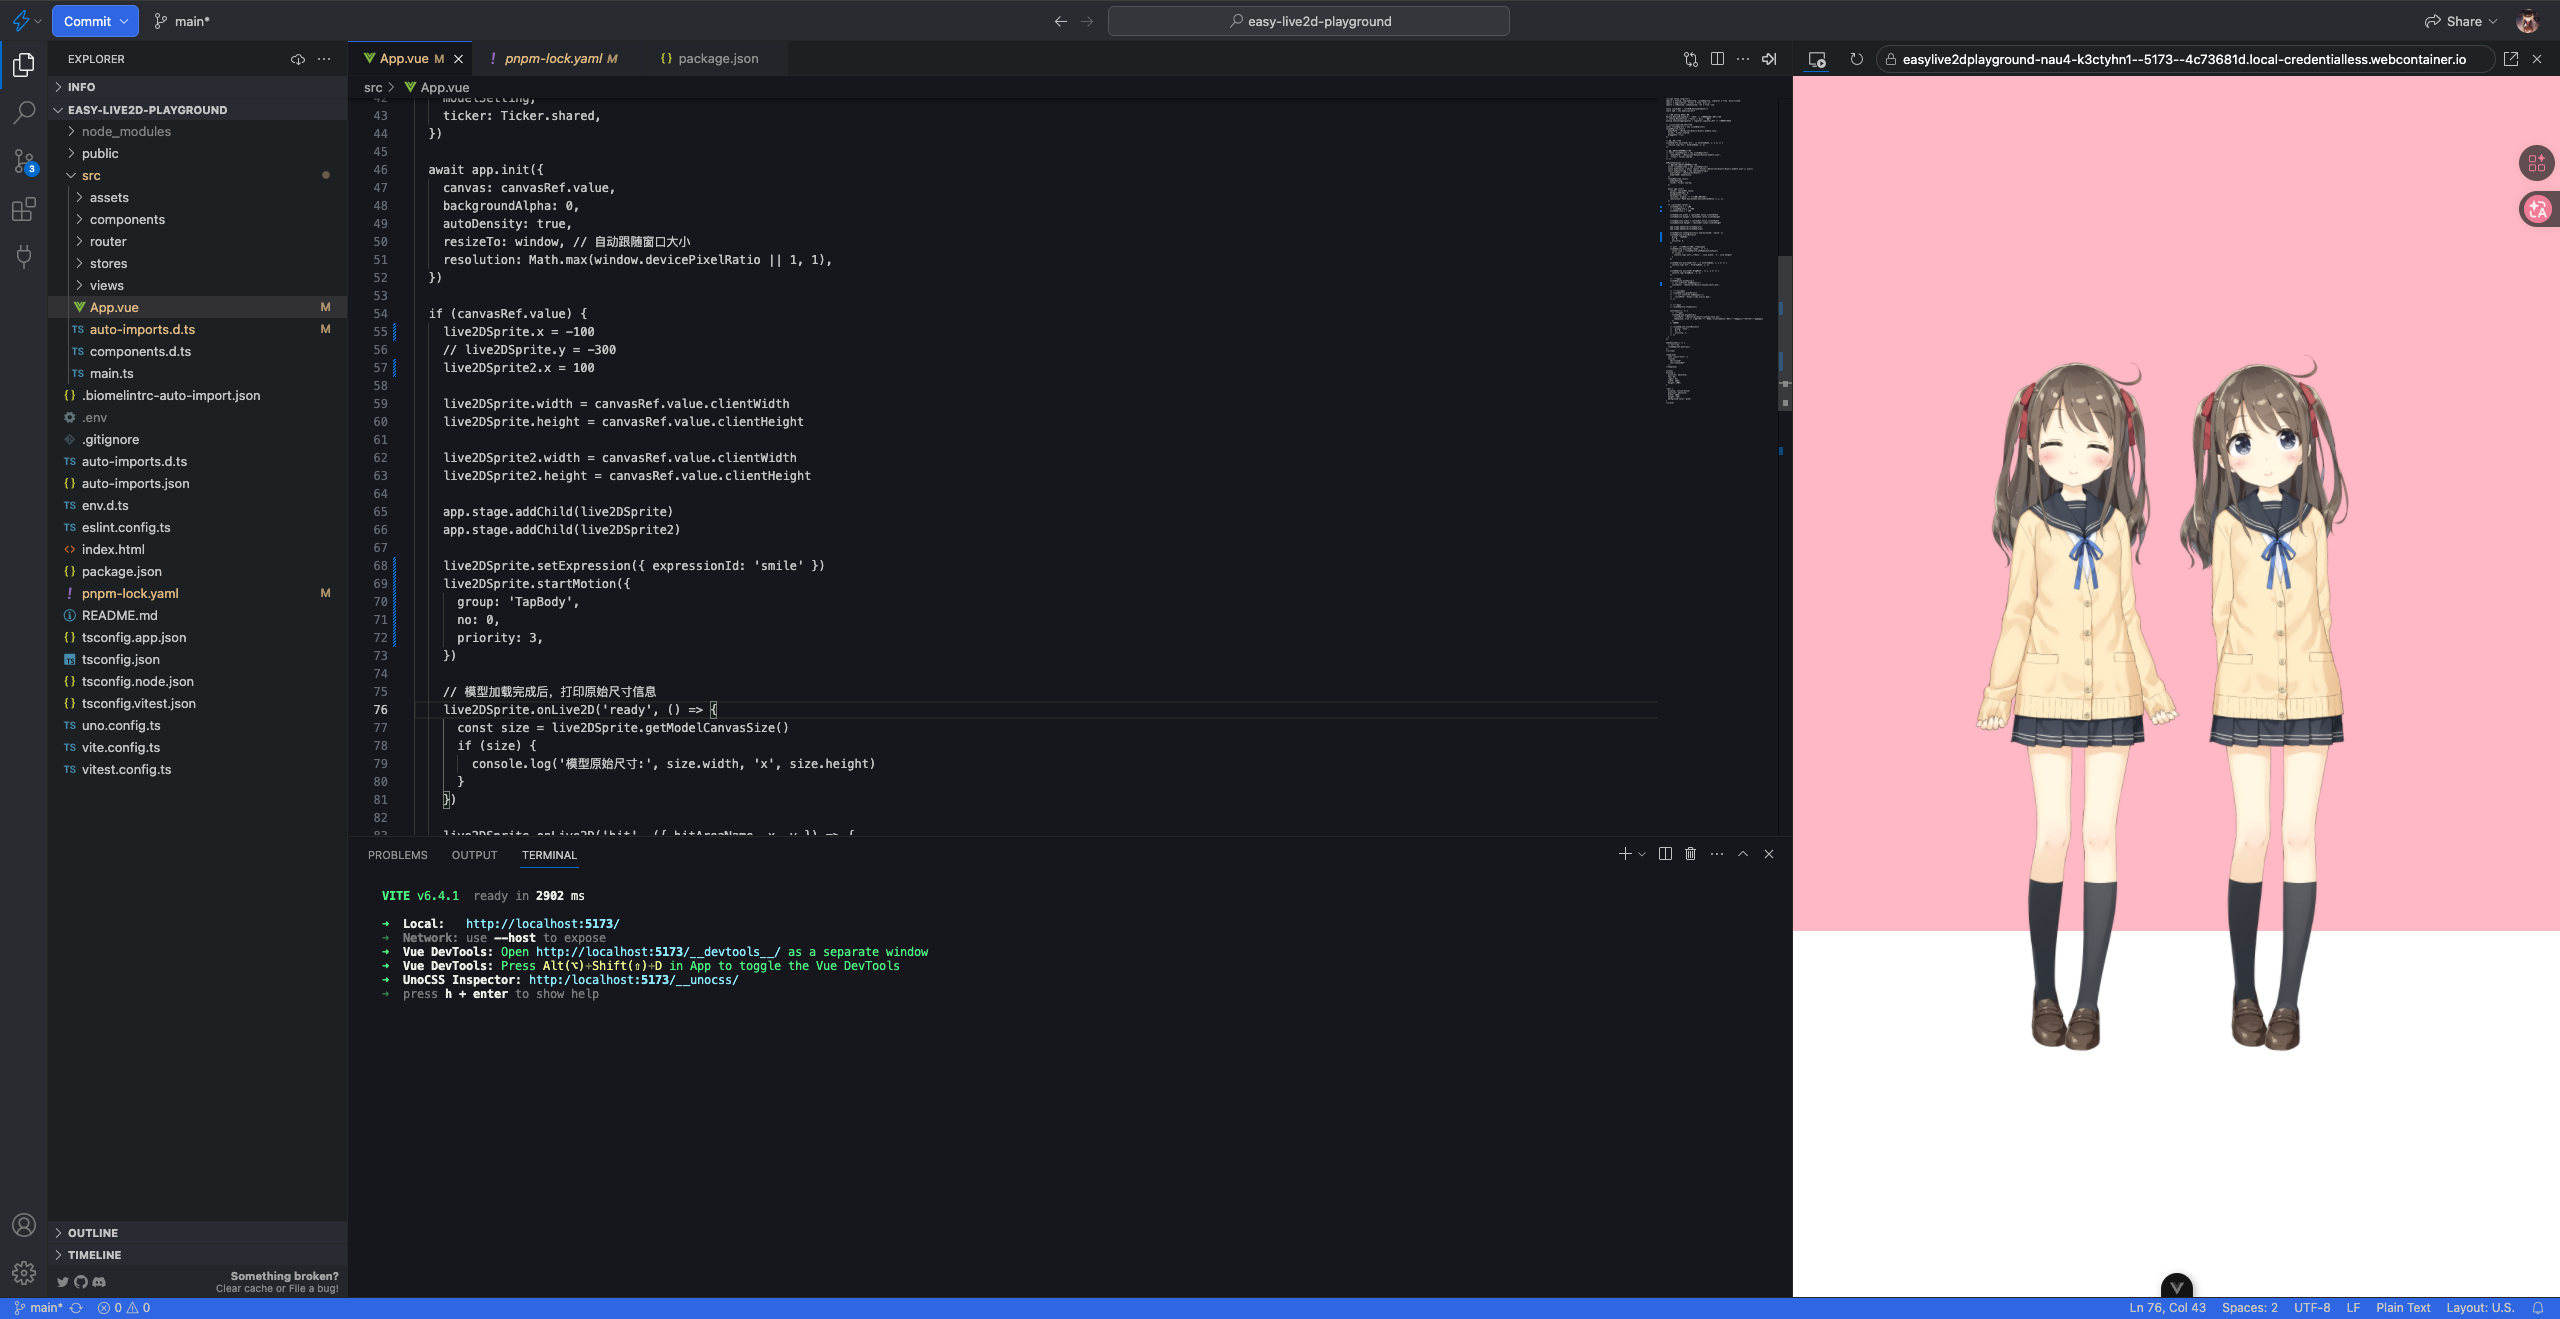Open the Accounts icon in activity bar
Screen dimensions: 2560x1319
(x=24, y=1225)
